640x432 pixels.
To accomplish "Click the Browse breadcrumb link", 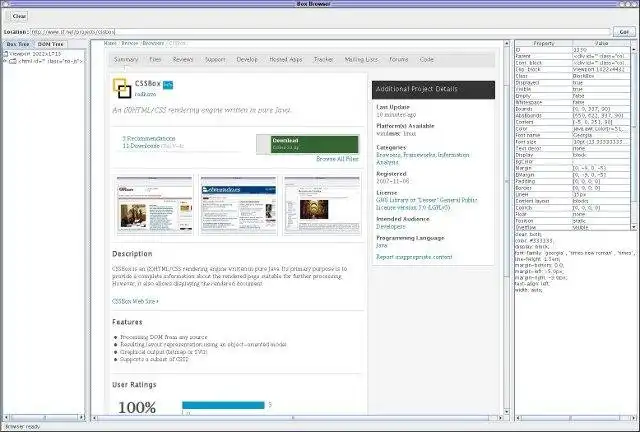I will coord(129,43).
